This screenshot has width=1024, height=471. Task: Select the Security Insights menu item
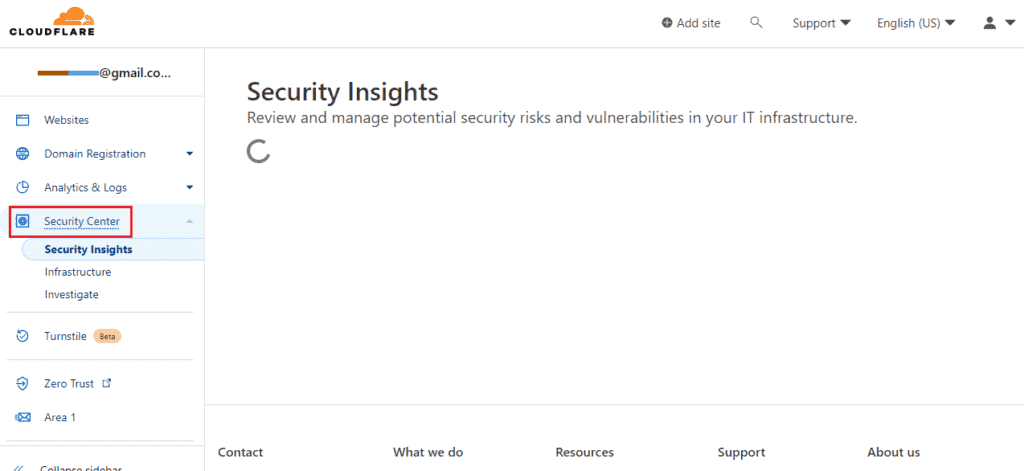point(88,250)
